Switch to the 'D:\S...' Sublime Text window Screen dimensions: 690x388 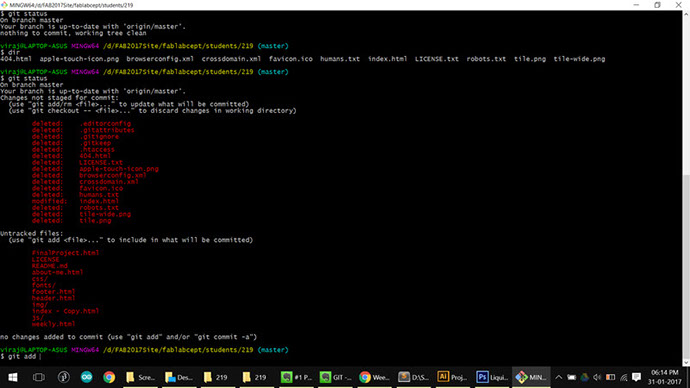(x=413, y=377)
